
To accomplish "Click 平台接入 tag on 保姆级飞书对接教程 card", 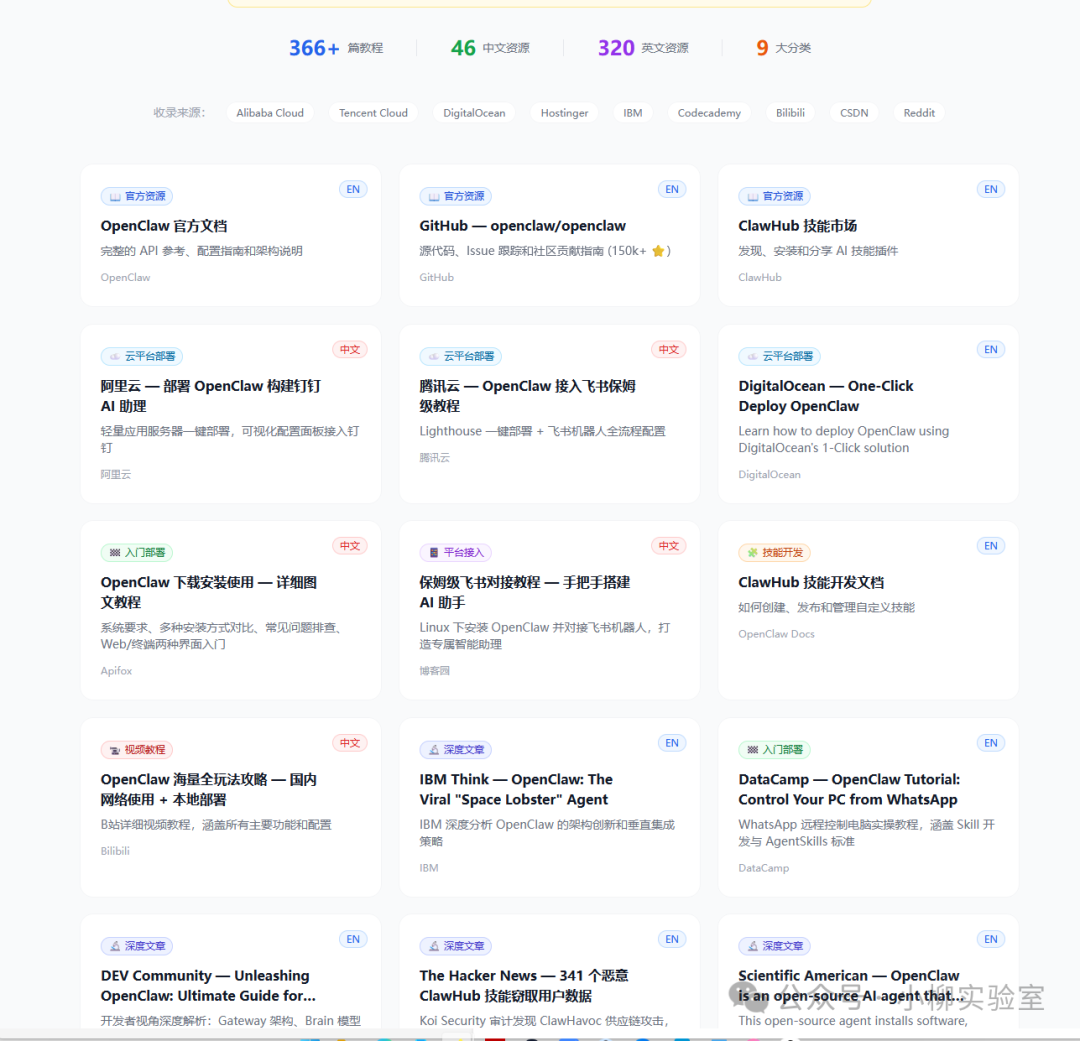I will tap(456, 553).
